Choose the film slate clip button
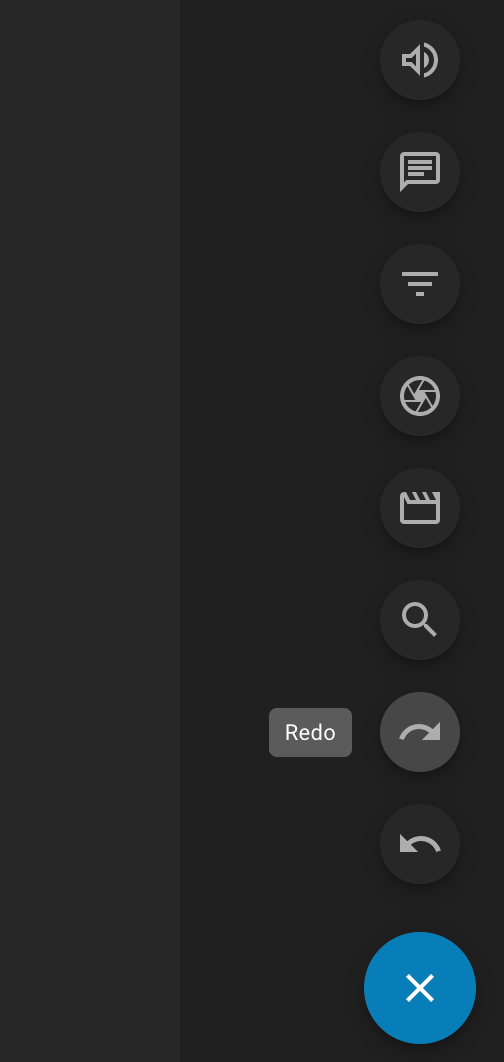The width and height of the screenshot is (504, 1062). (x=420, y=508)
